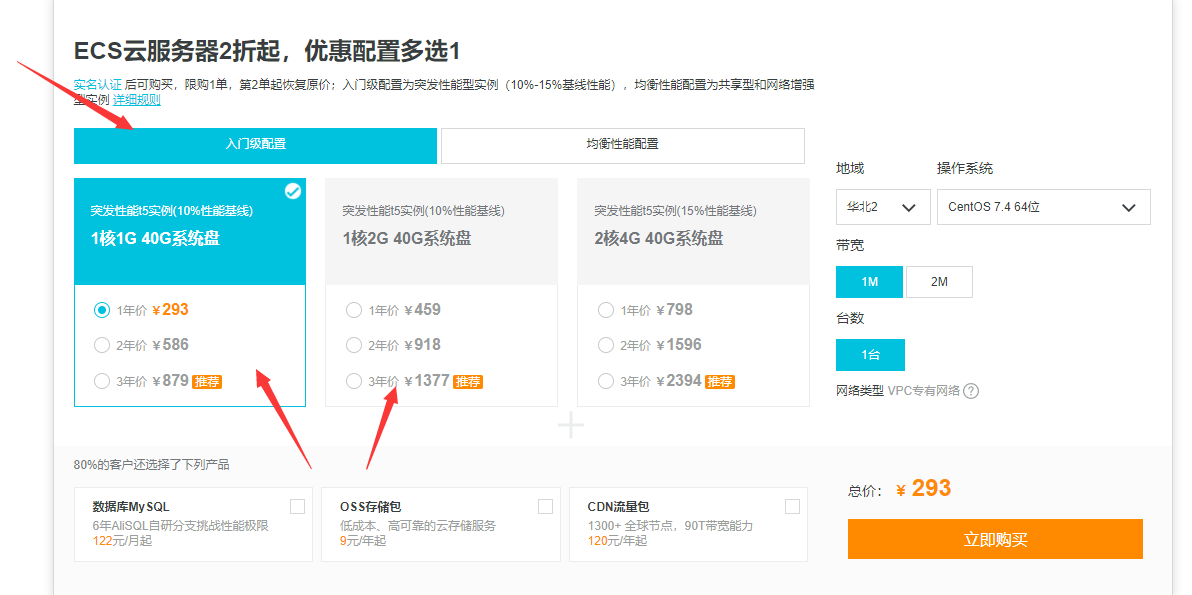Screen dimensions: 1192x595
Task: Select the 2M bandwidth option
Action: coord(939,282)
